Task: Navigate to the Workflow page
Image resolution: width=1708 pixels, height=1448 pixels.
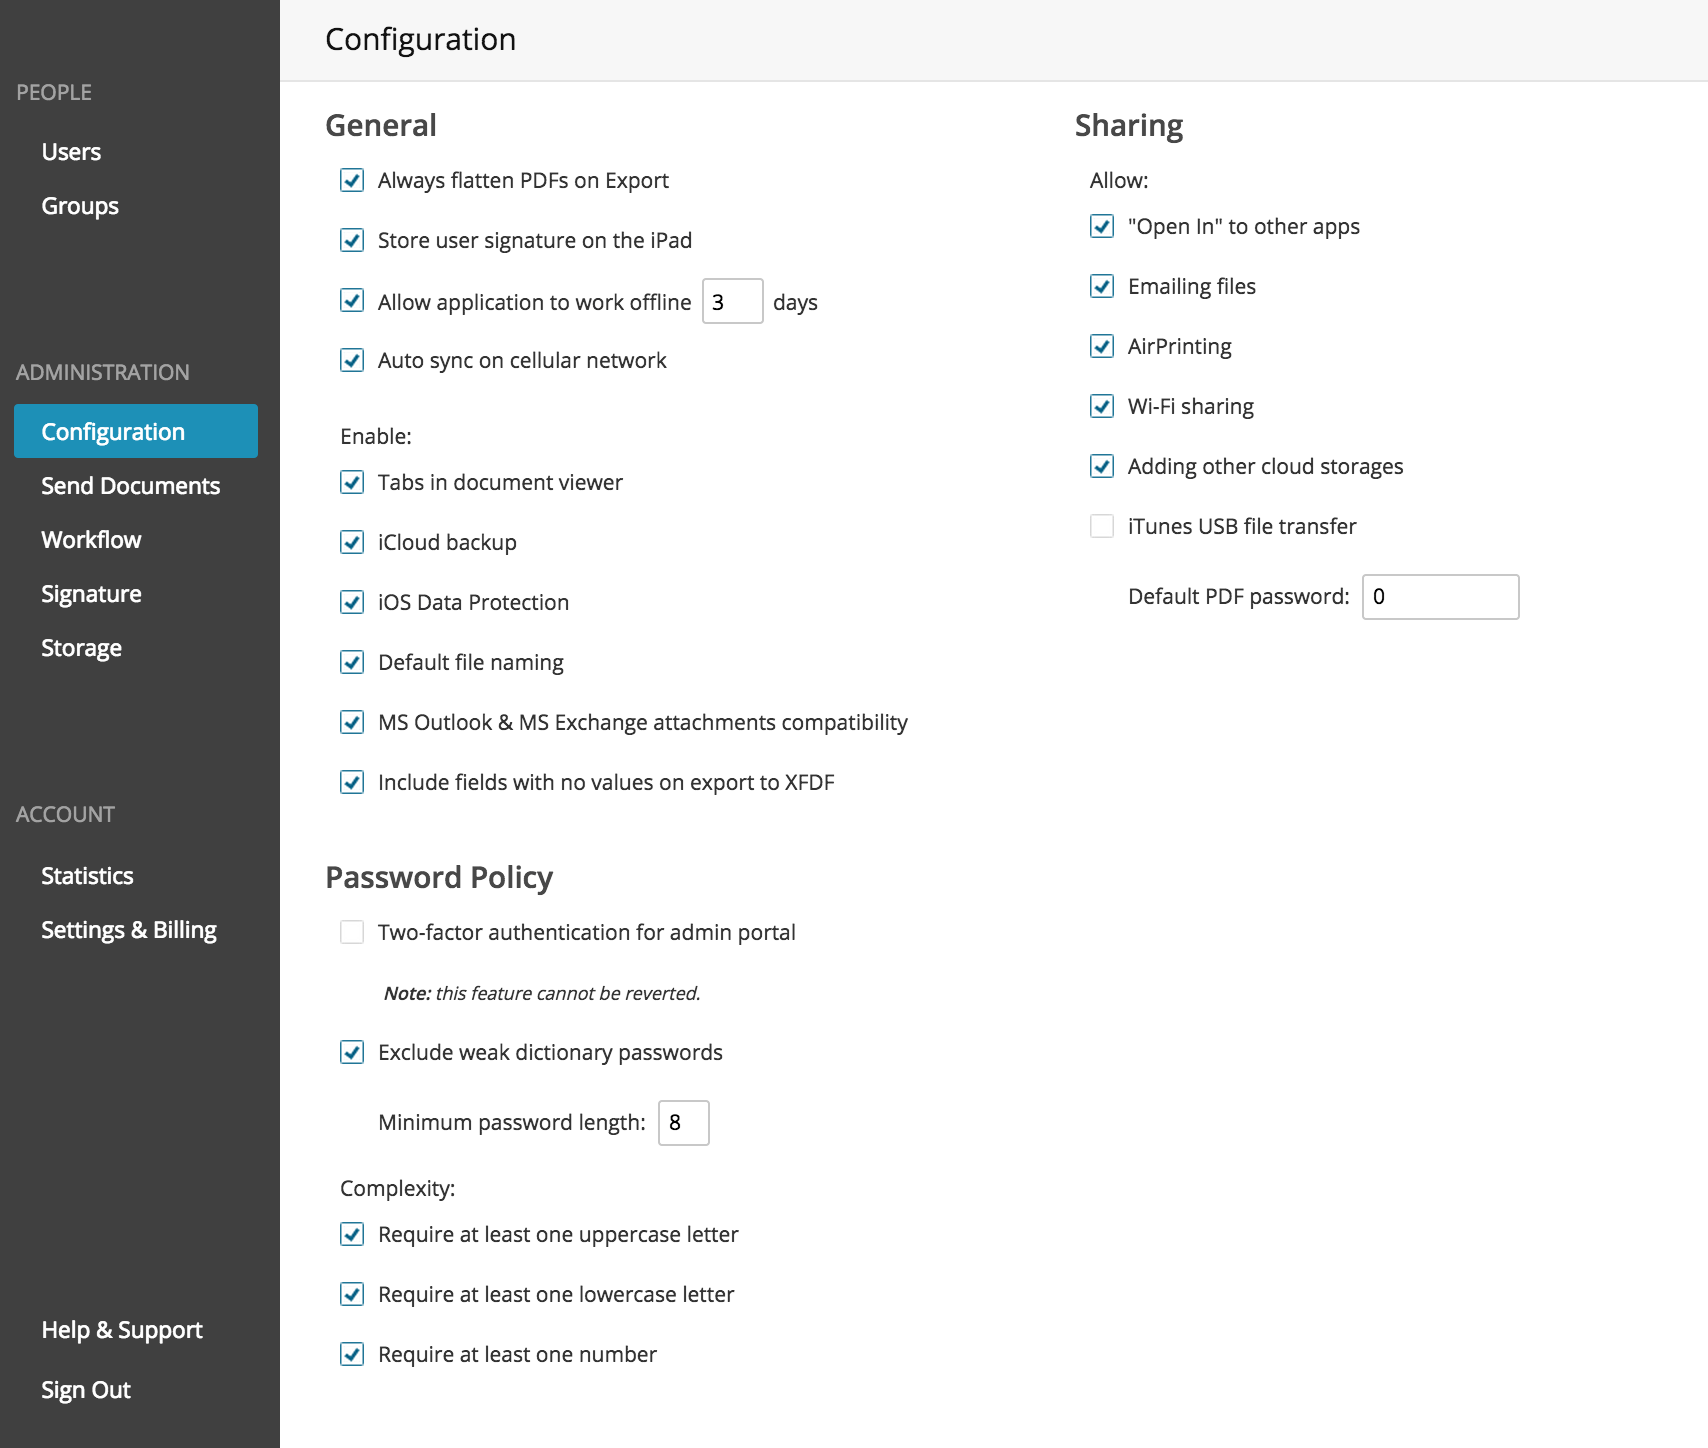Action: (x=91, y=539)
